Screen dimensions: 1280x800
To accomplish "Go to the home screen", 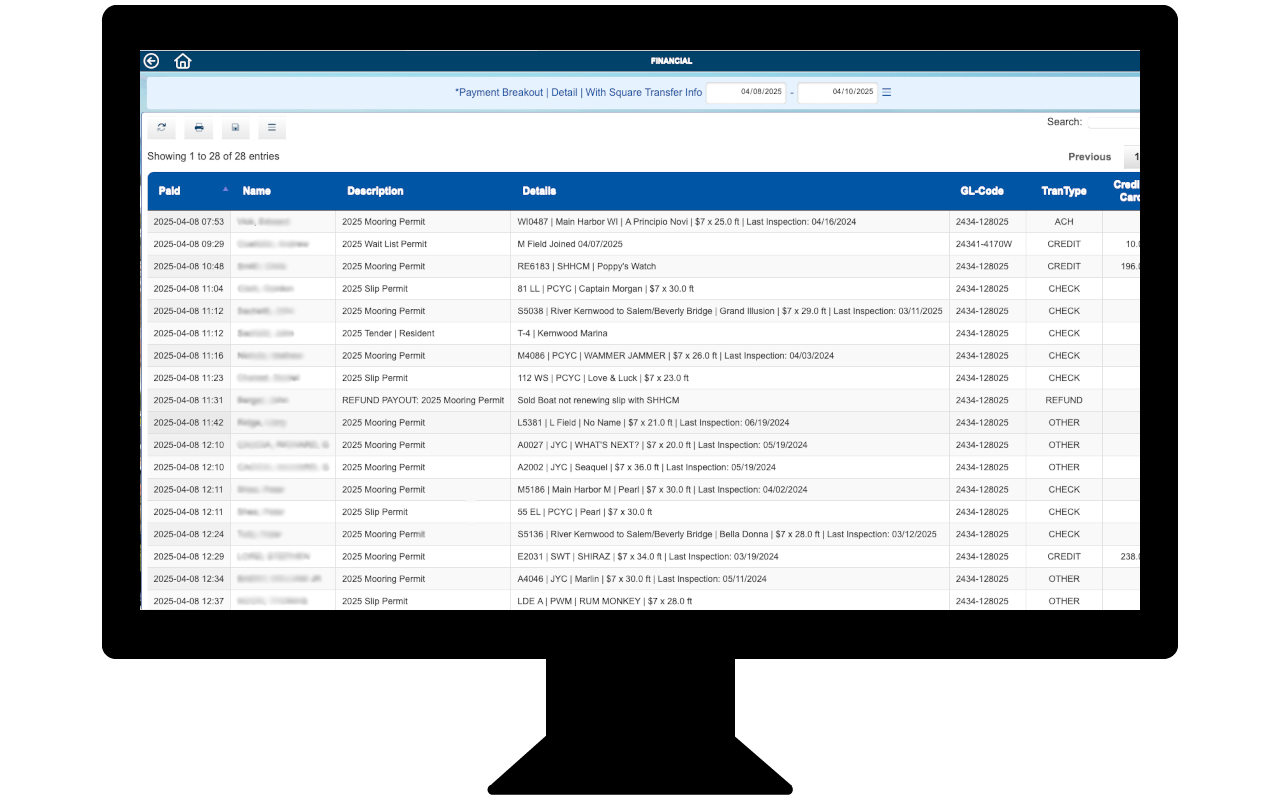I will point(183,61).
